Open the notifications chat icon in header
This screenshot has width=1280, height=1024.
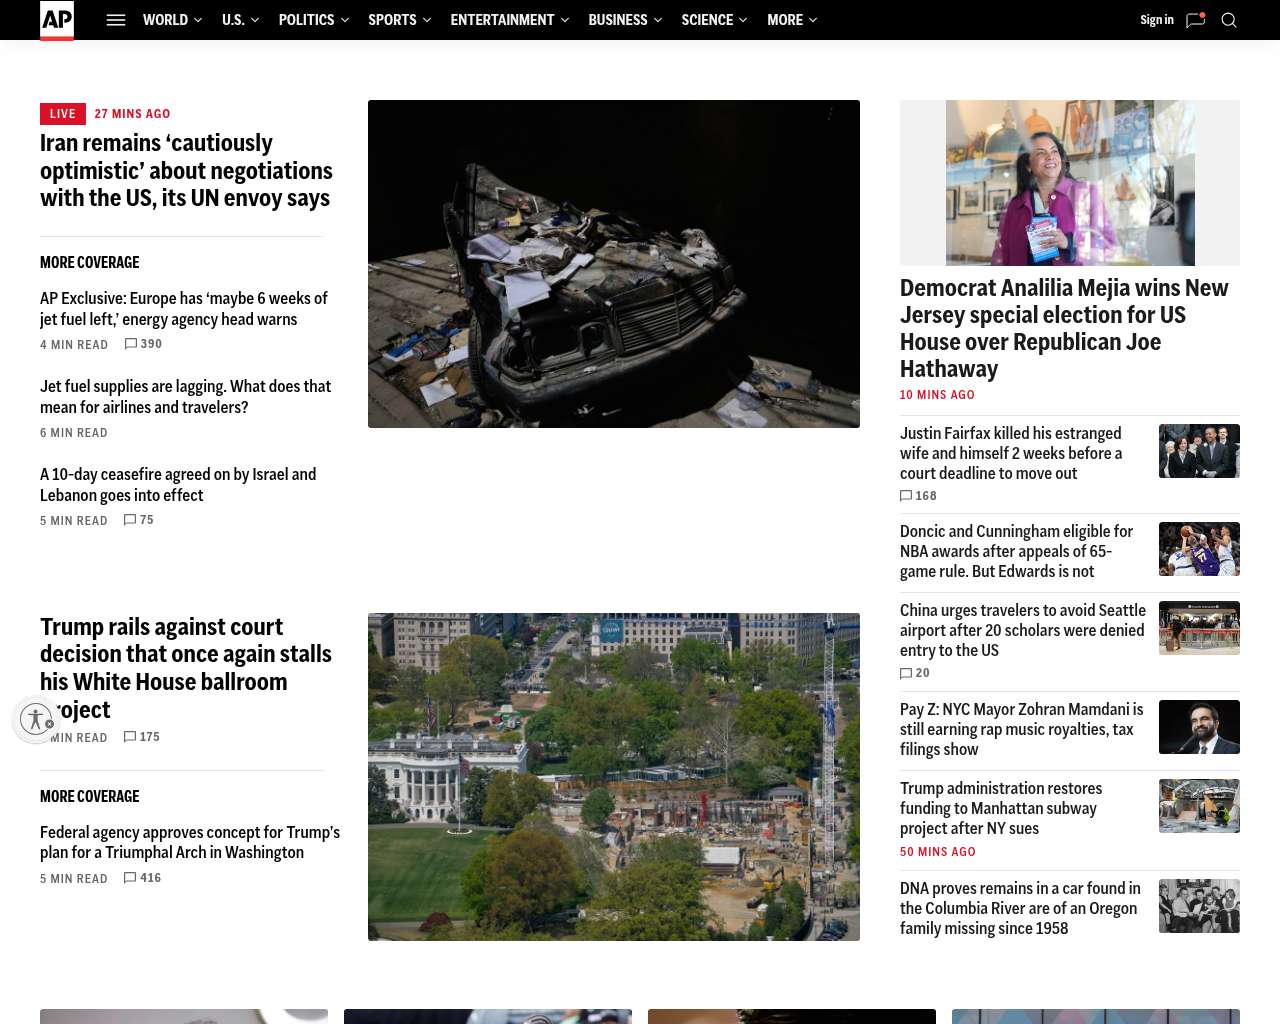(1195, 20)
